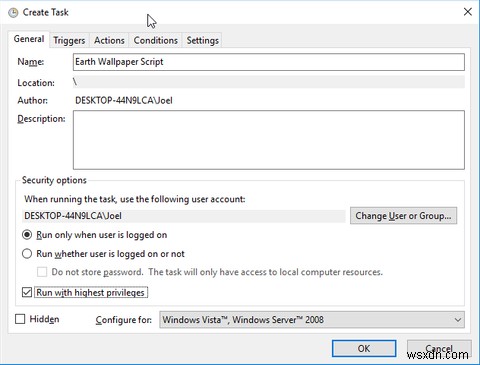Screen dimensions: 480x365
Task: Click the user account field DESKTOP-44N9LCA\Joel
Action: (184, 216)
